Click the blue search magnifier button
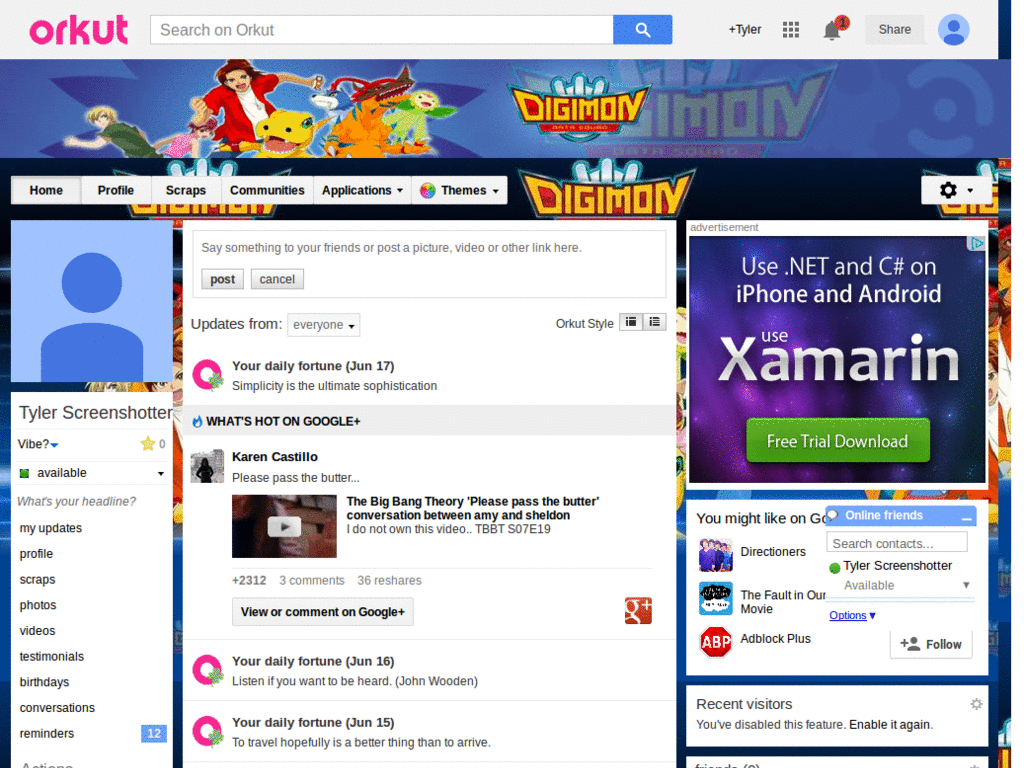Image resolution: width=1024 pixels, height=768 pixels. (642, 30)
